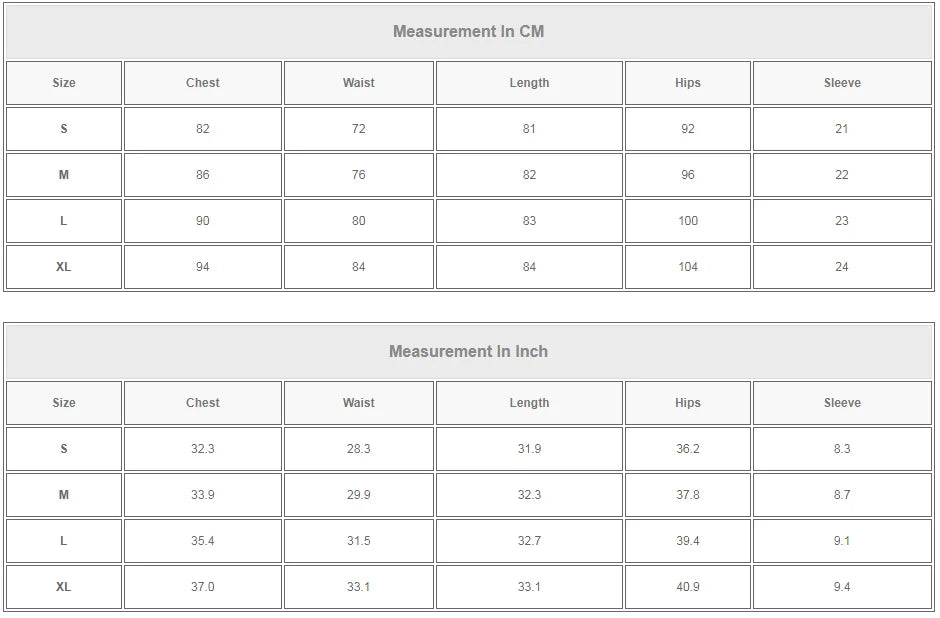The image size is (940, 618).
Task: Click the 37.0 chest value for XL
Action: [202, 587]
